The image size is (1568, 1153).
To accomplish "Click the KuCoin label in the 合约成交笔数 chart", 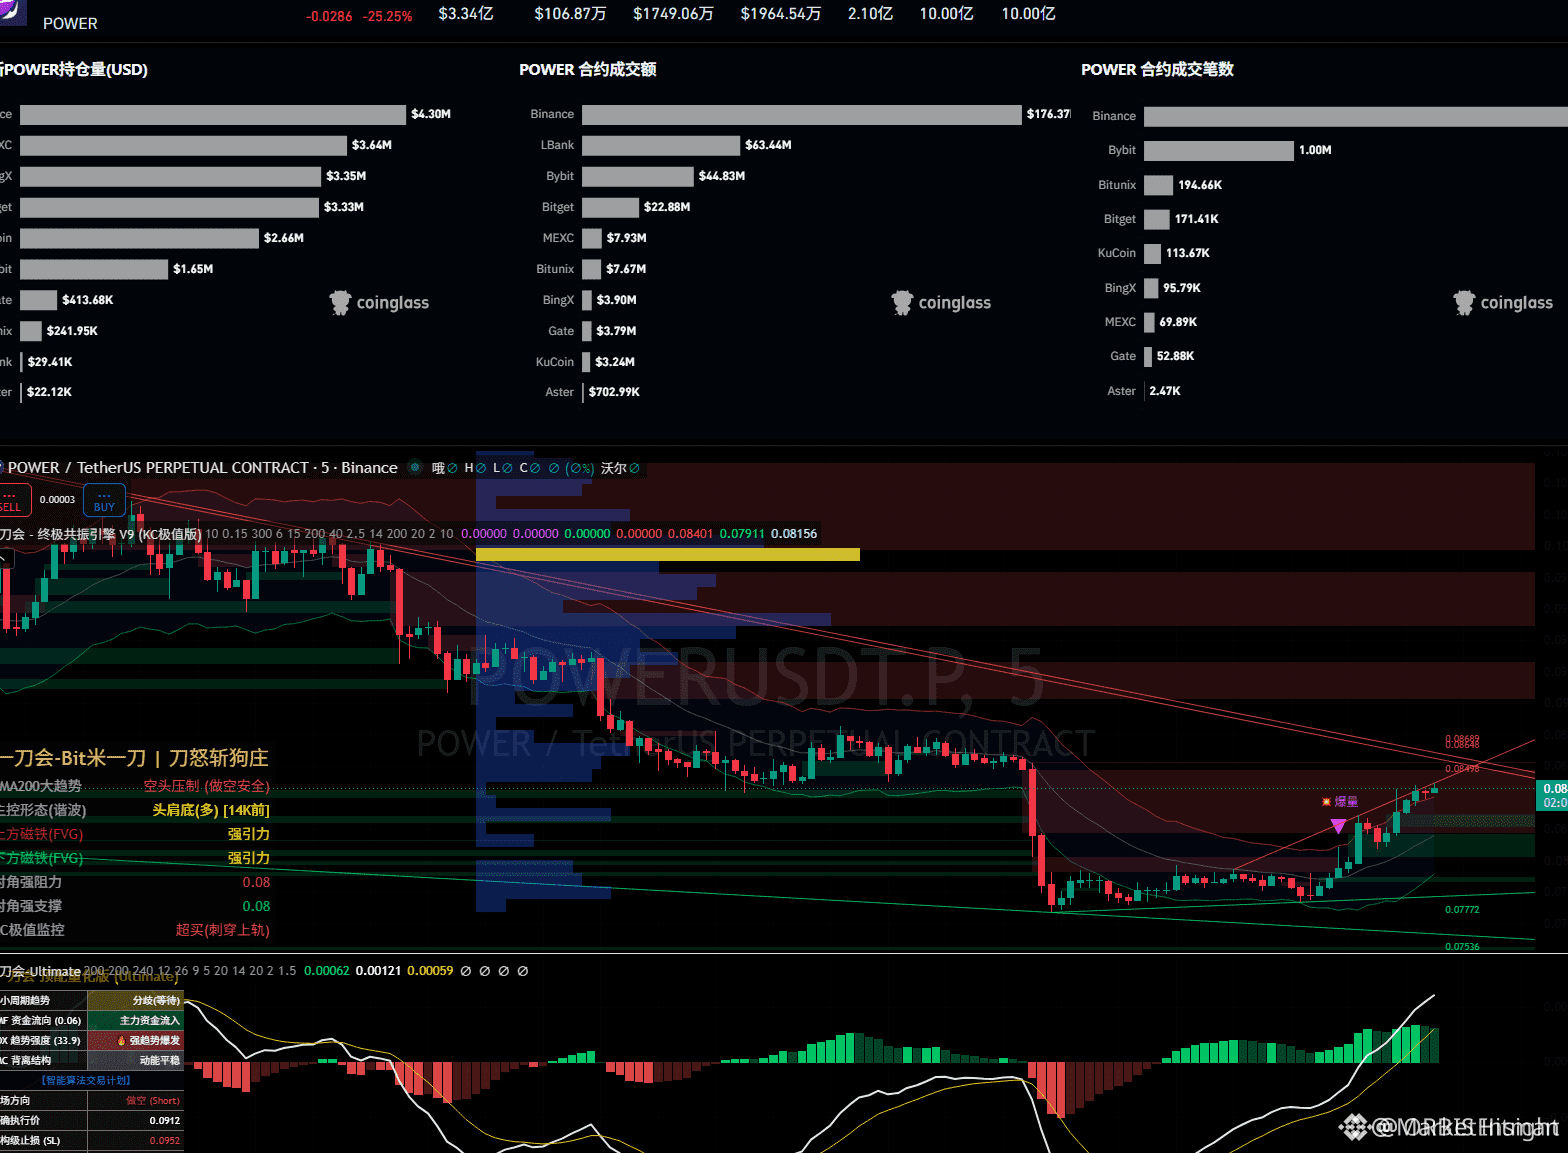I will [x=1117, y=253].
